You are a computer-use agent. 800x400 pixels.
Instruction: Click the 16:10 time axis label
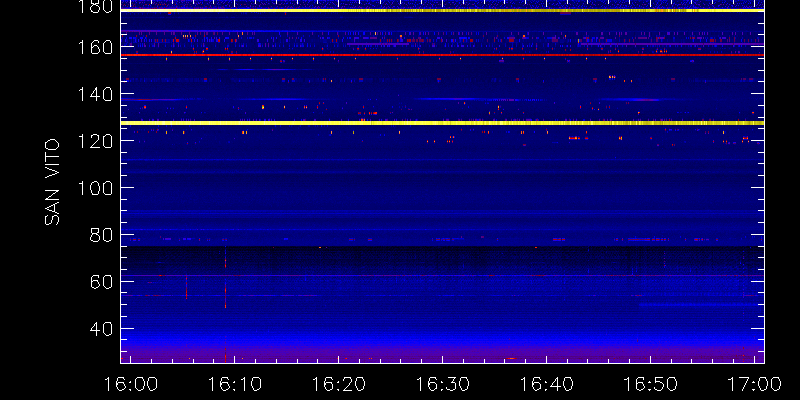click(x=234, y=384)
